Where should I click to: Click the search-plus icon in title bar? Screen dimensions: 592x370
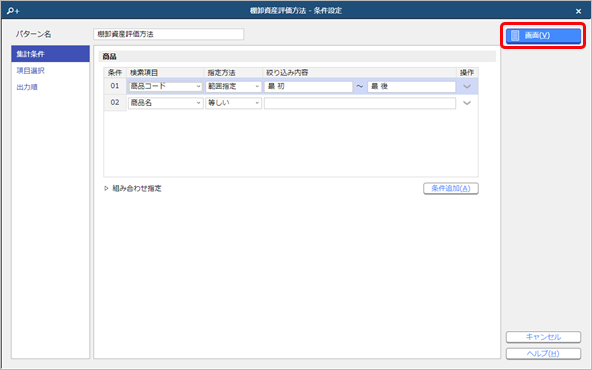tap(13, 11)
